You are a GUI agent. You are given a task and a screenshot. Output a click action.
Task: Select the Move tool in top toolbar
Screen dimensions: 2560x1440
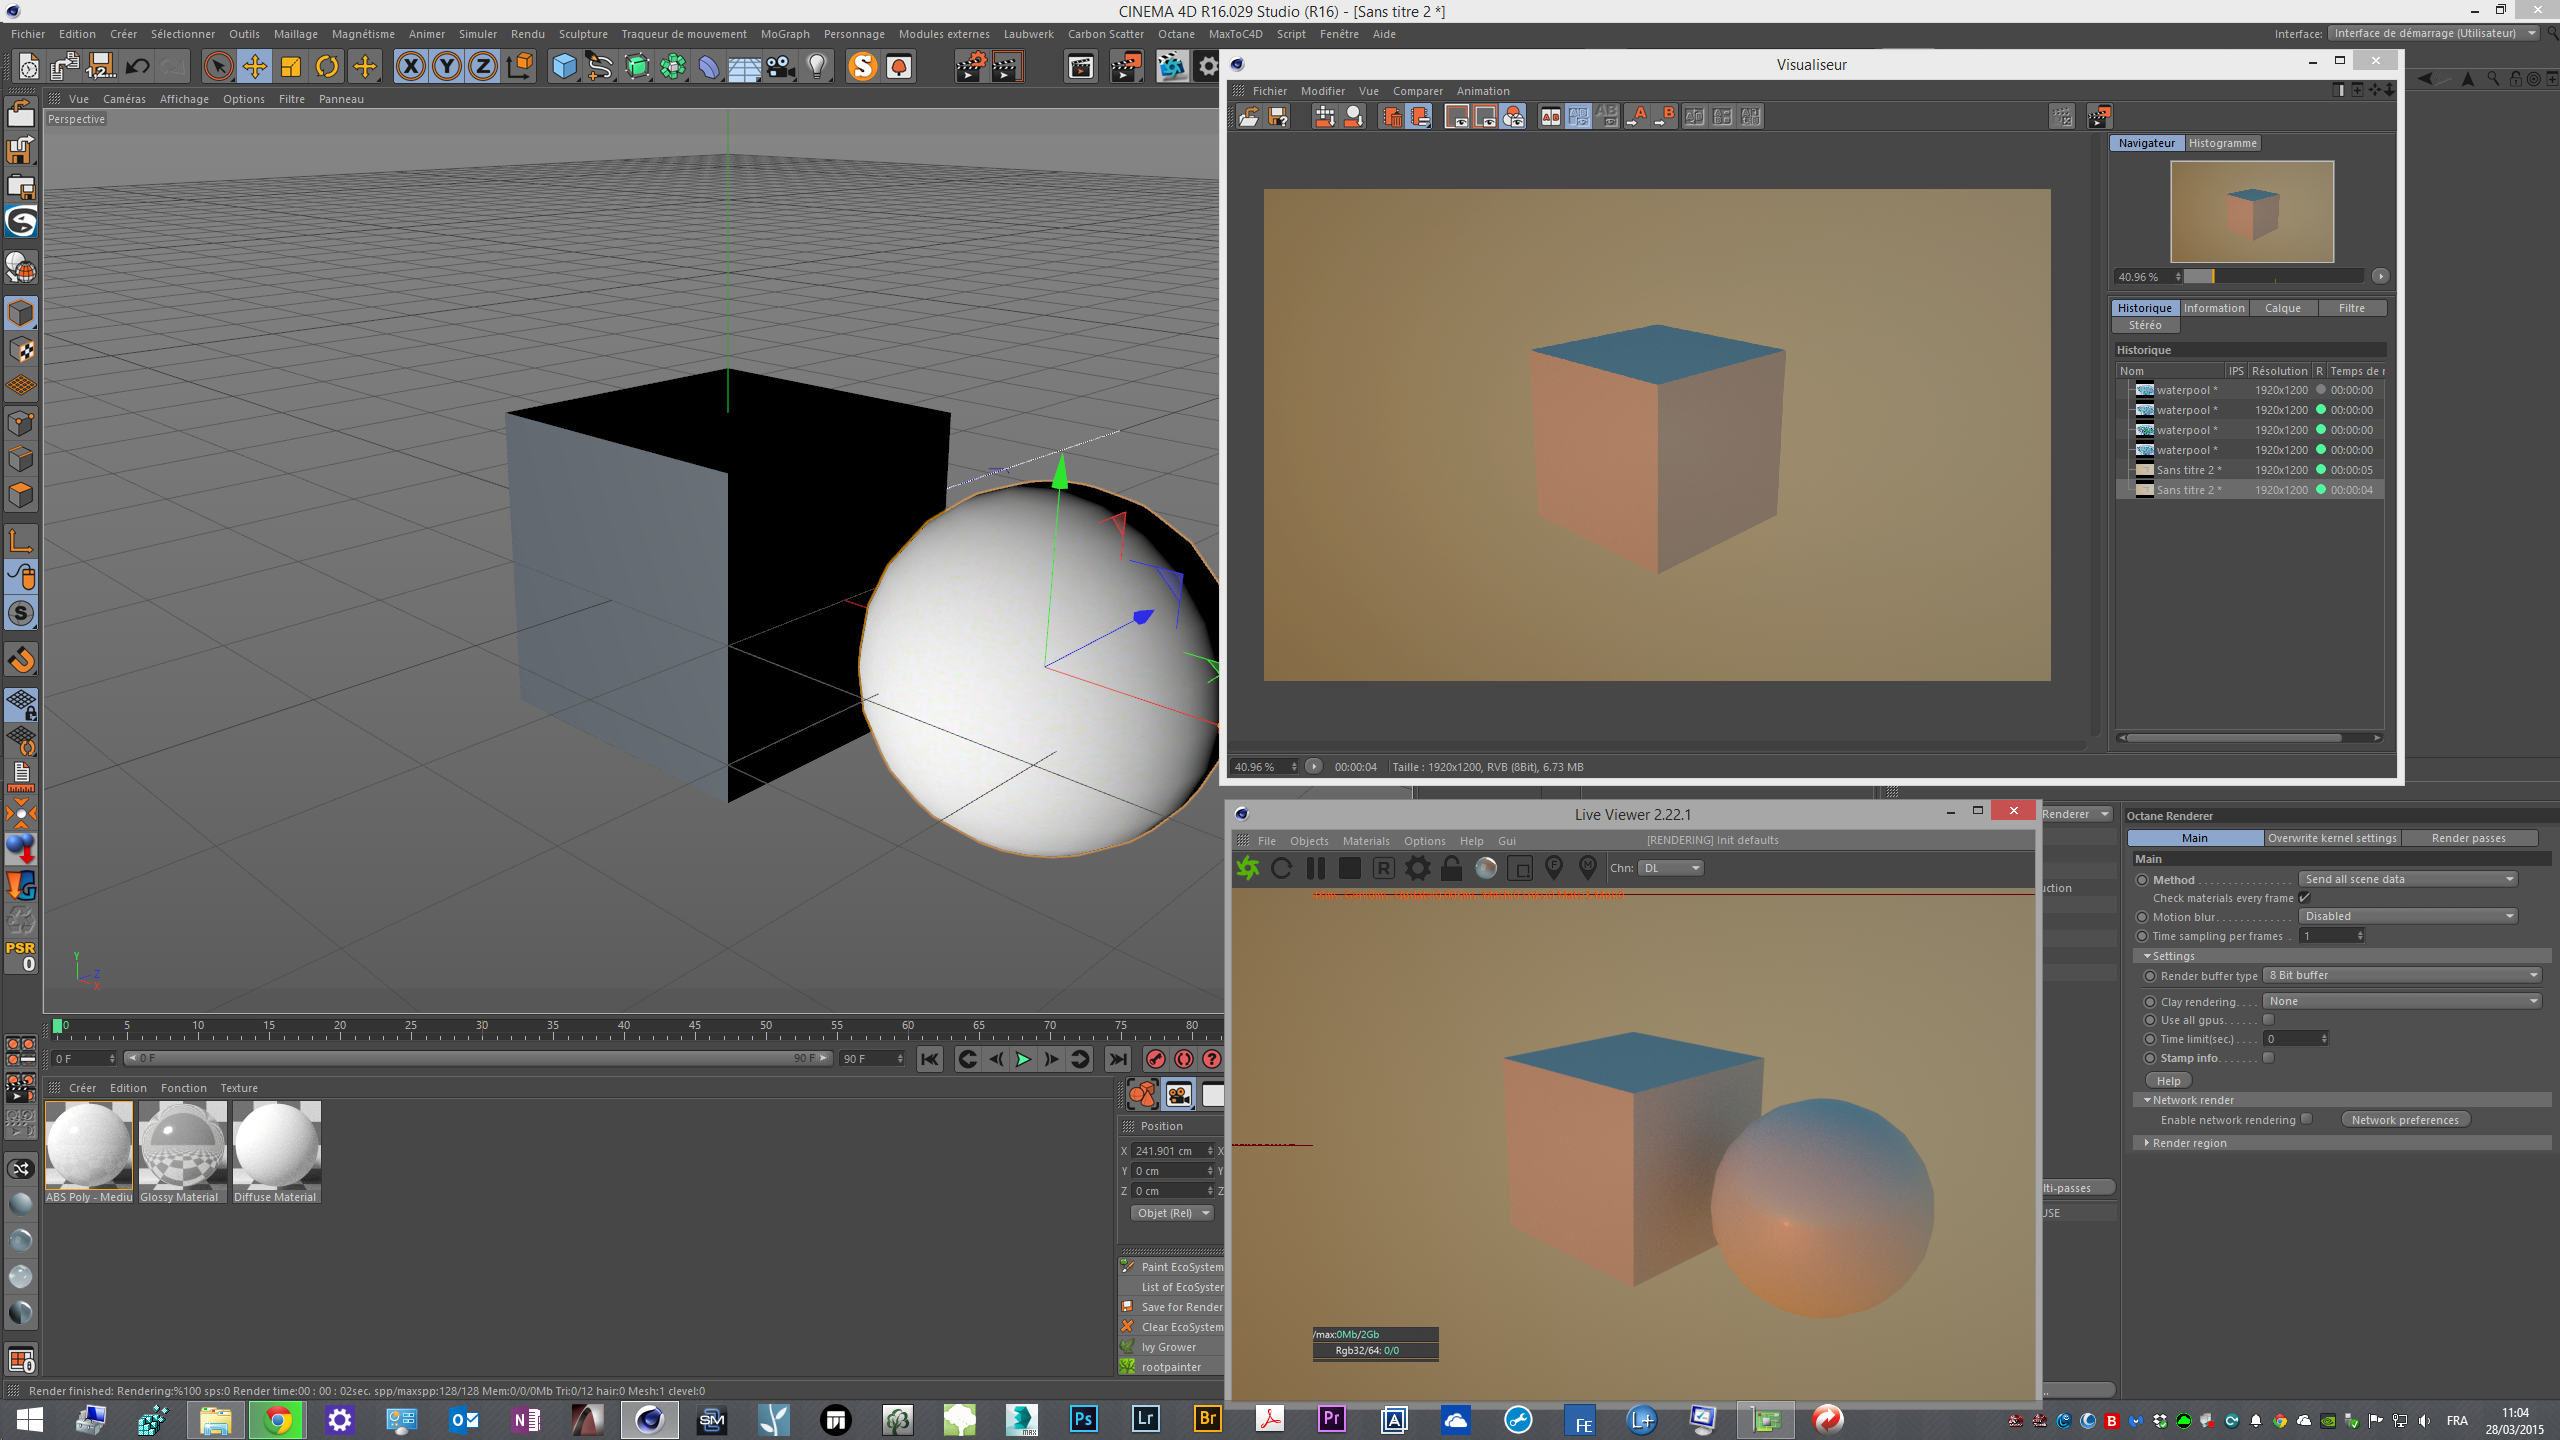[x=255, y=67]
